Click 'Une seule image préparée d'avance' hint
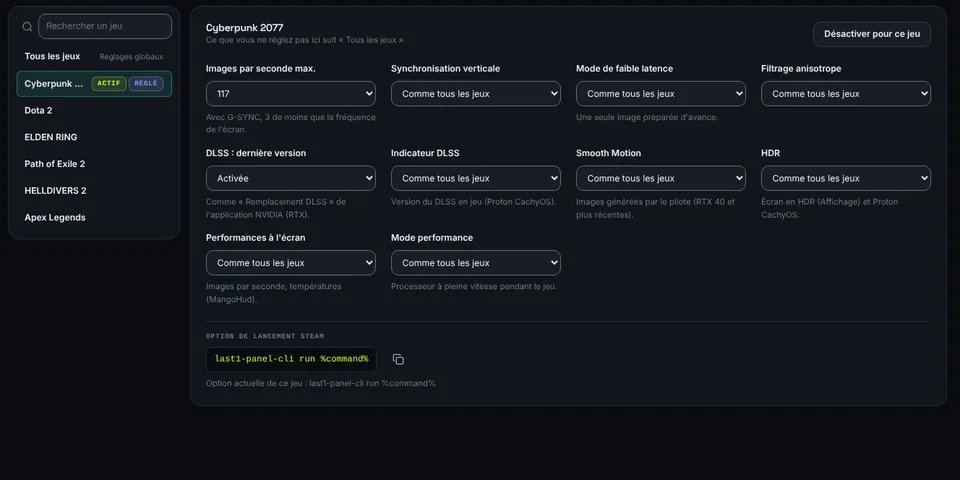Viewport: 960px width, 480px height. click(x=647, y=117)
